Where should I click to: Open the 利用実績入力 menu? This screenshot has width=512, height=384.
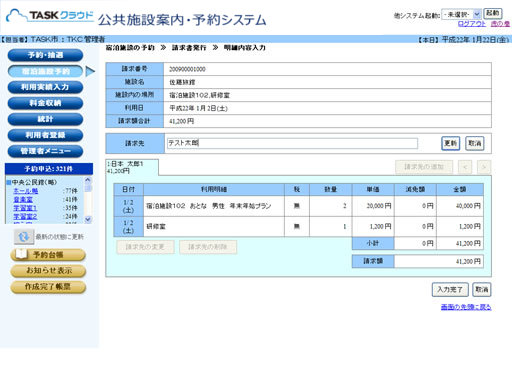pos(45,87)
